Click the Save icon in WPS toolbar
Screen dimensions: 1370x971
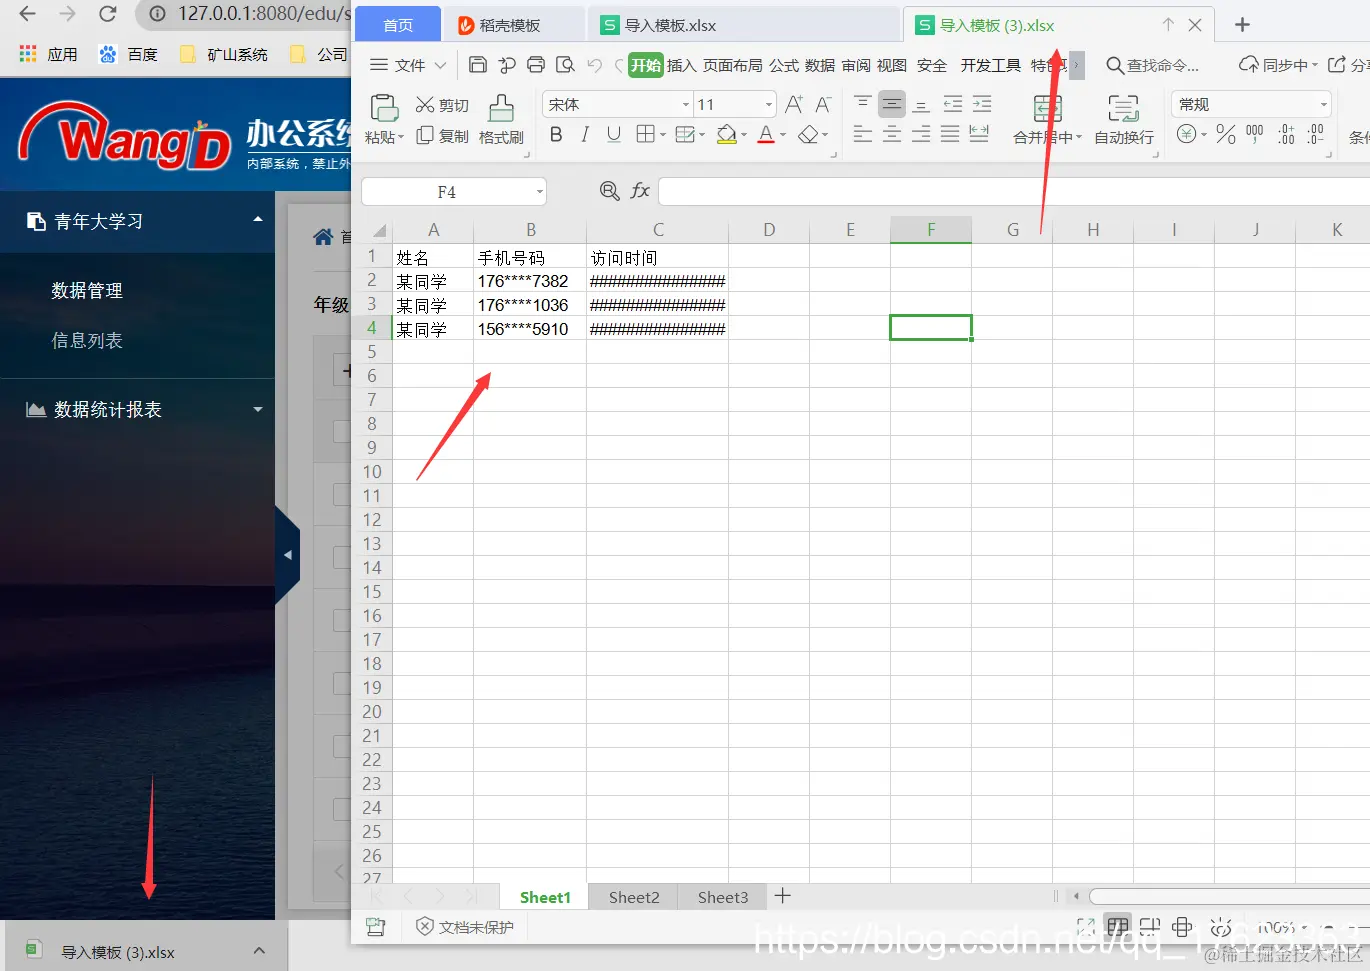click(x=478, y=65)
